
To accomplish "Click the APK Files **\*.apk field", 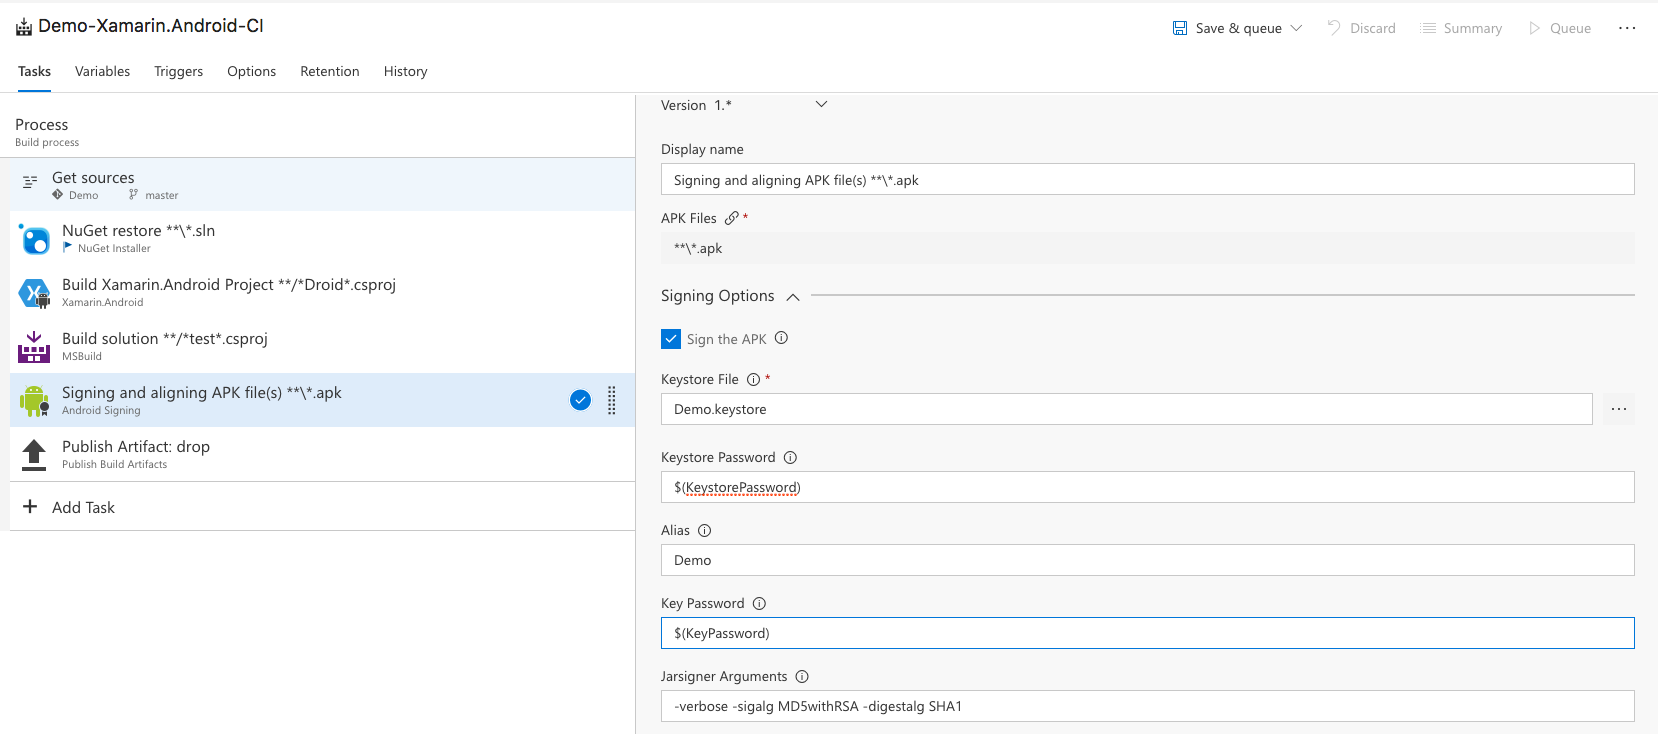I will coord(1147,248).
